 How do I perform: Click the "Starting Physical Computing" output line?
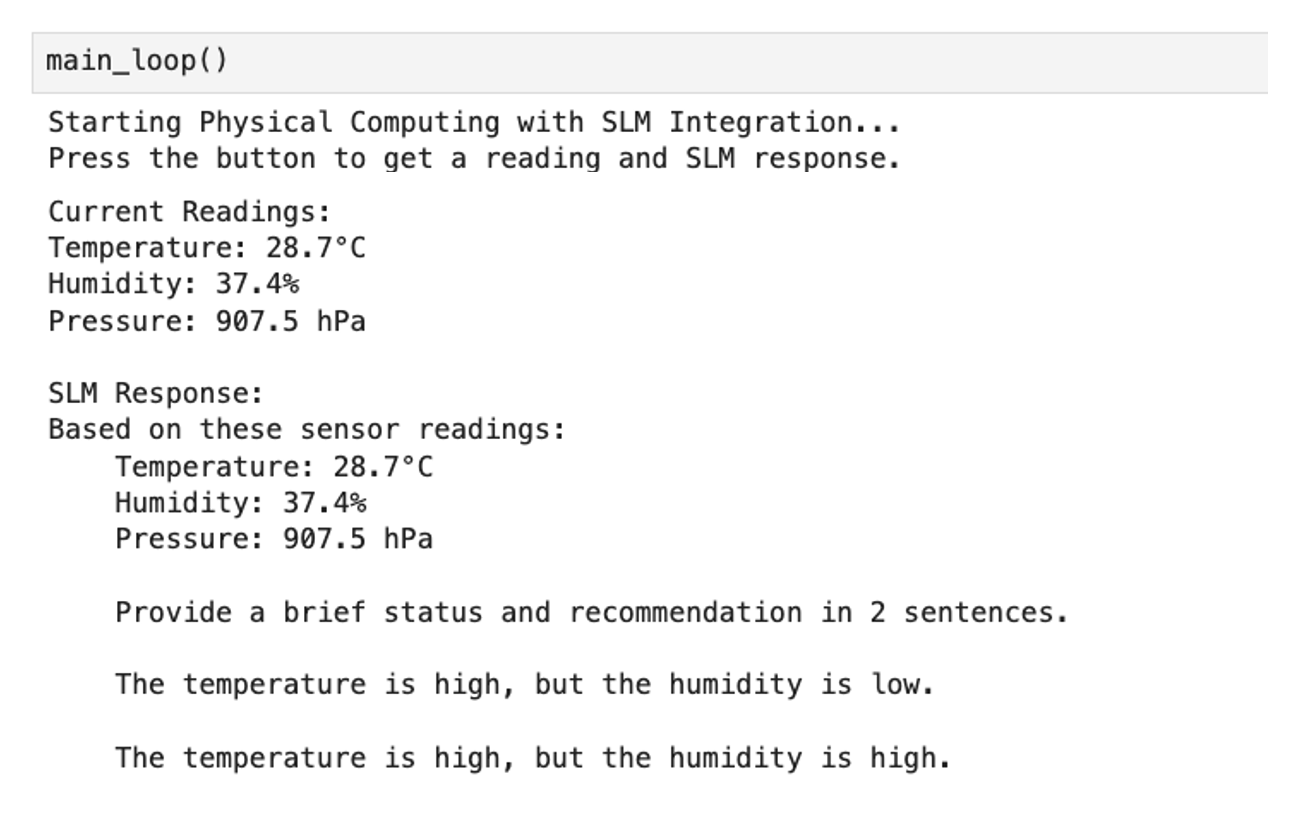pos(474,123)
